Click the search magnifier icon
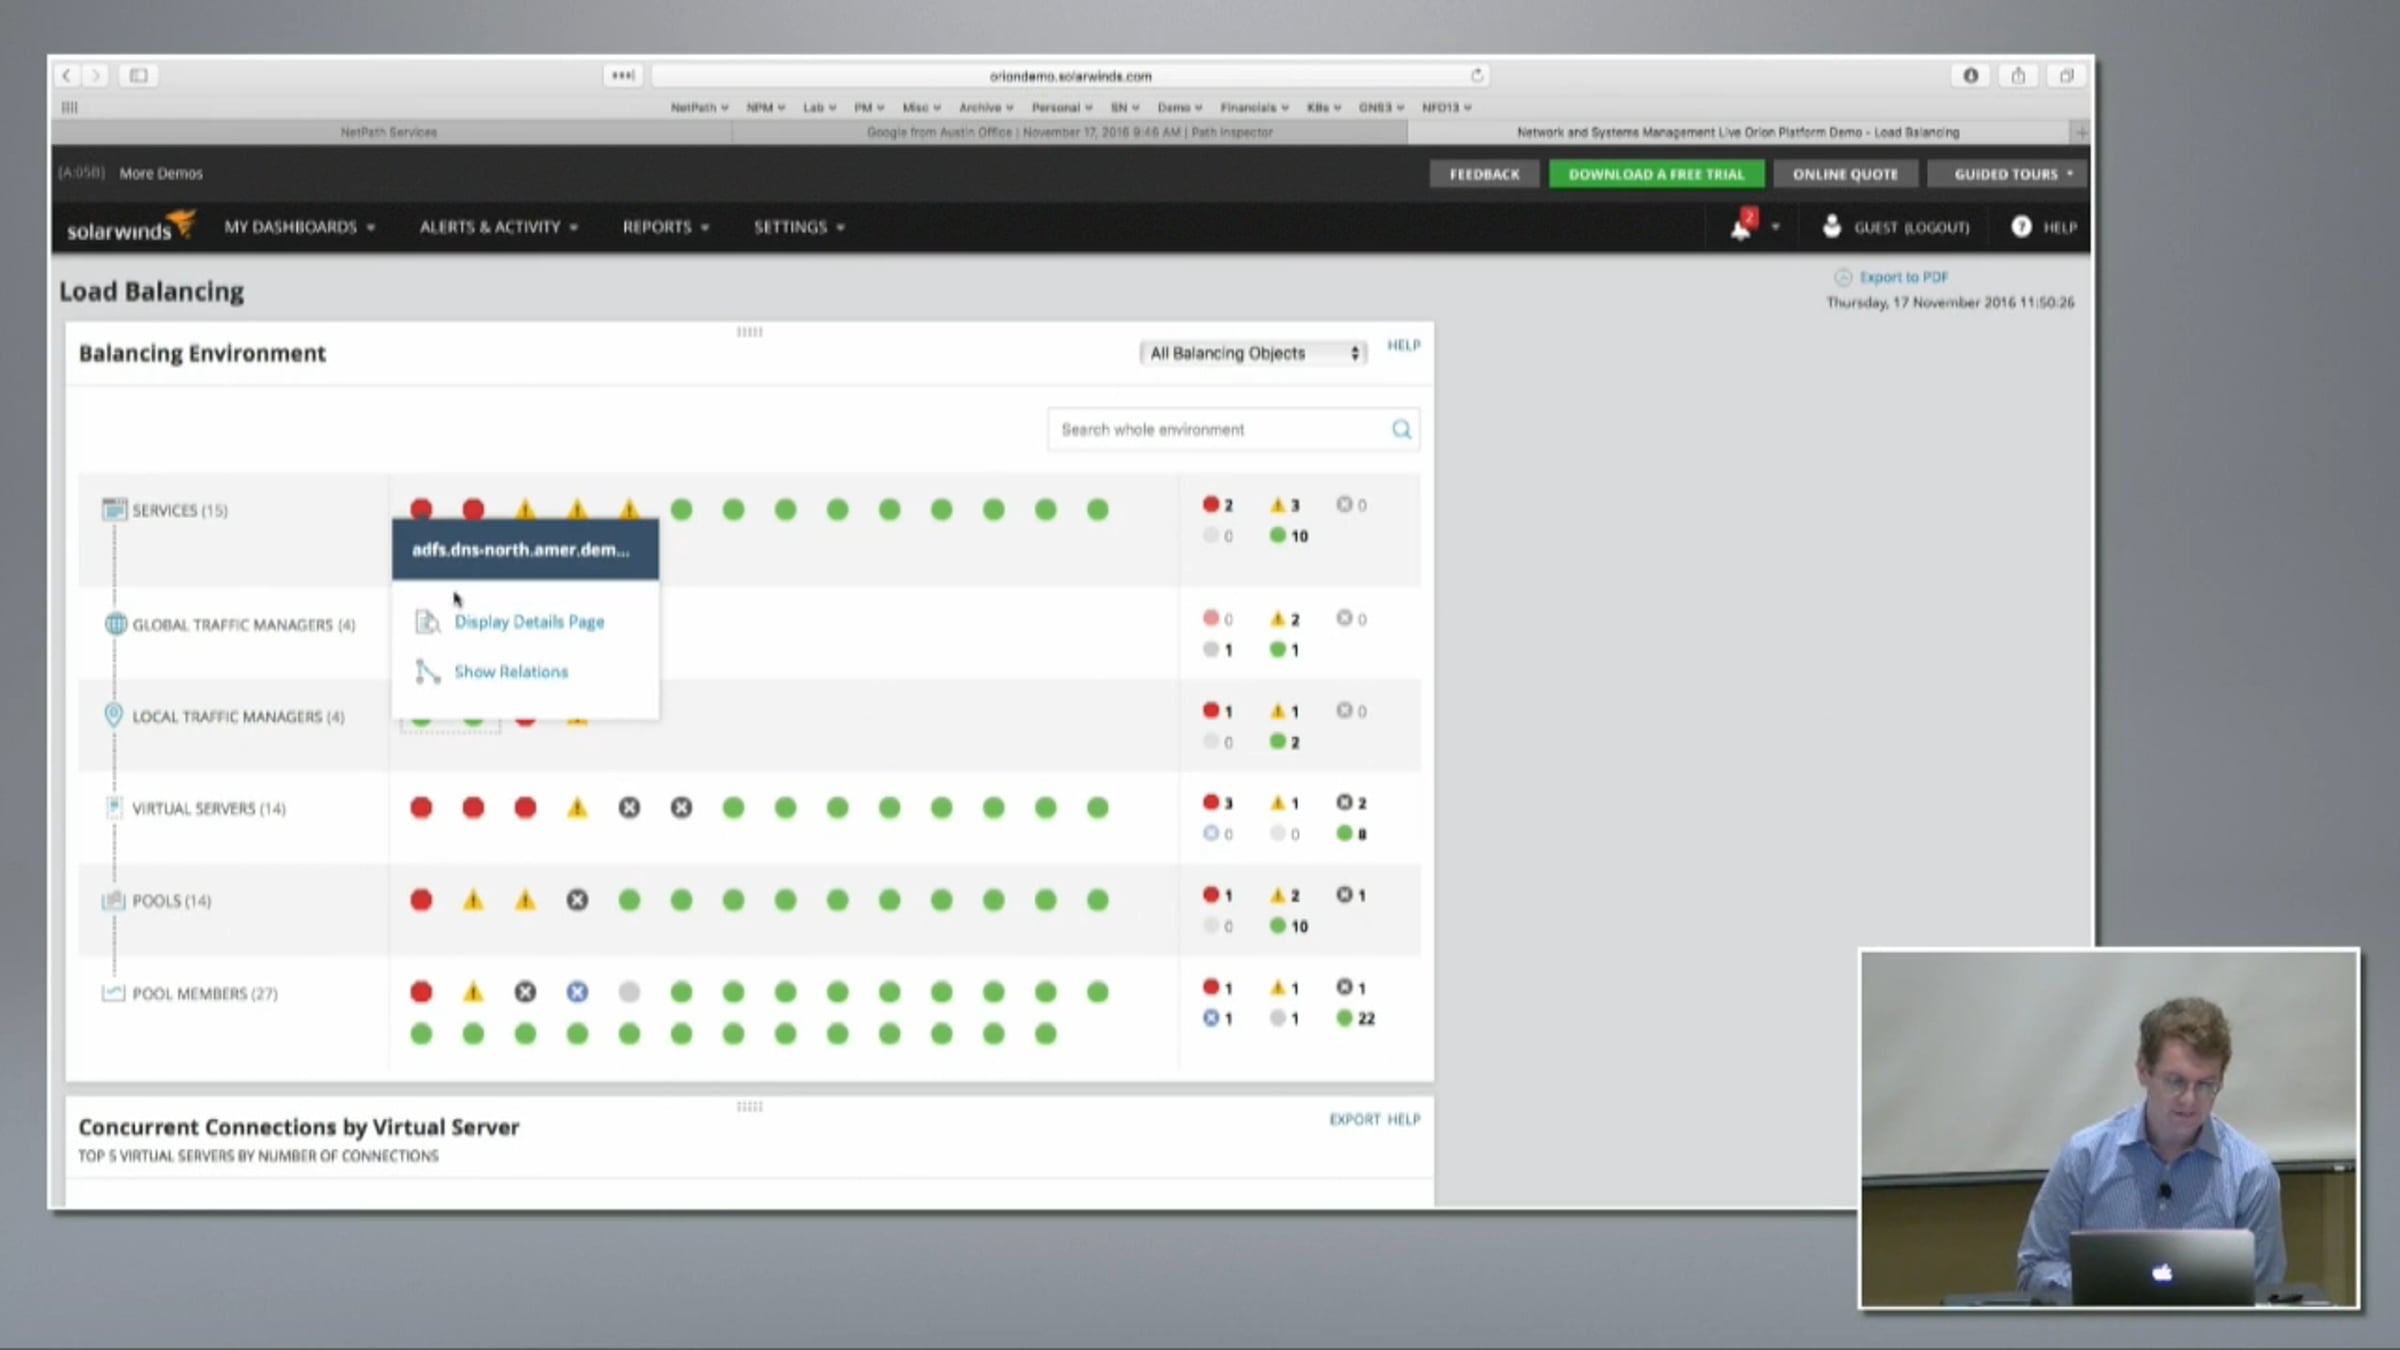 [x=1401, y=429]
